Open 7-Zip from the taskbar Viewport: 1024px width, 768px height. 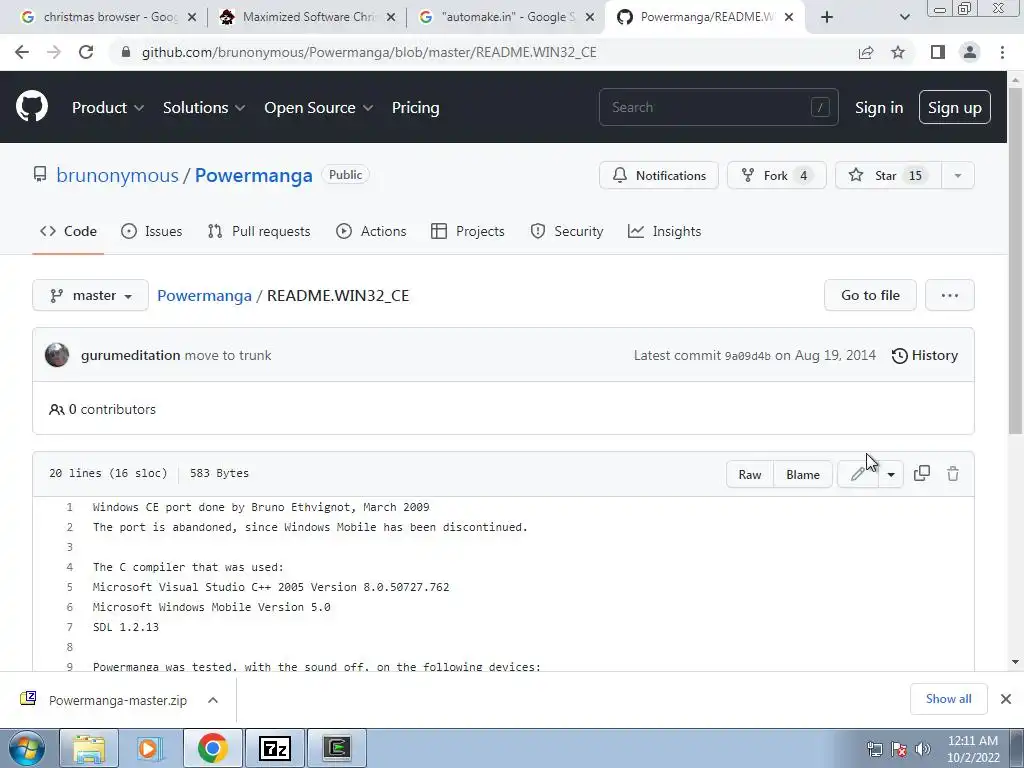[274, 748]
